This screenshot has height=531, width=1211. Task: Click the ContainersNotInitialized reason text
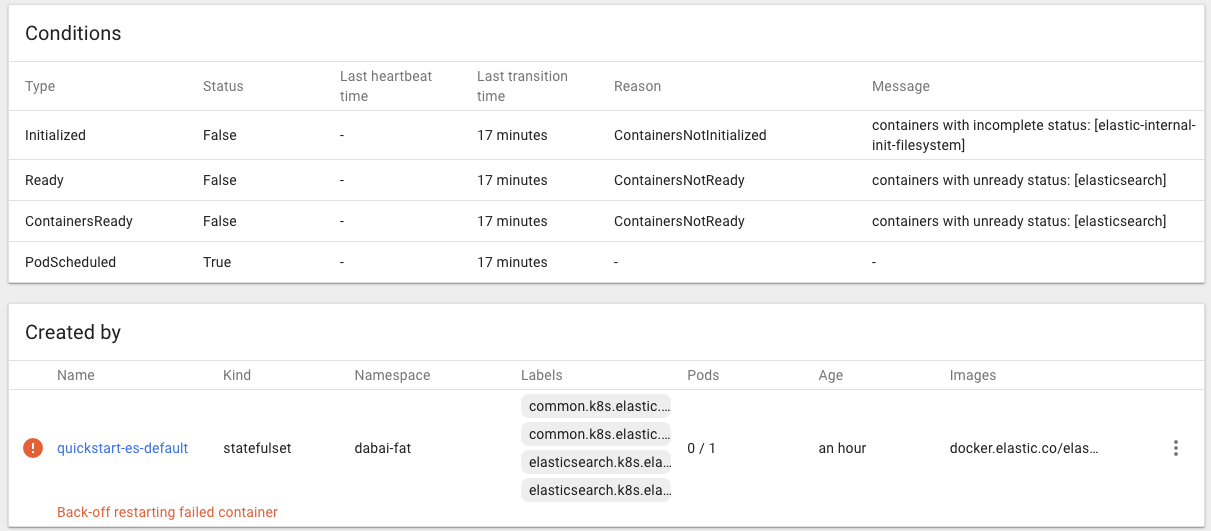(690, 135)
